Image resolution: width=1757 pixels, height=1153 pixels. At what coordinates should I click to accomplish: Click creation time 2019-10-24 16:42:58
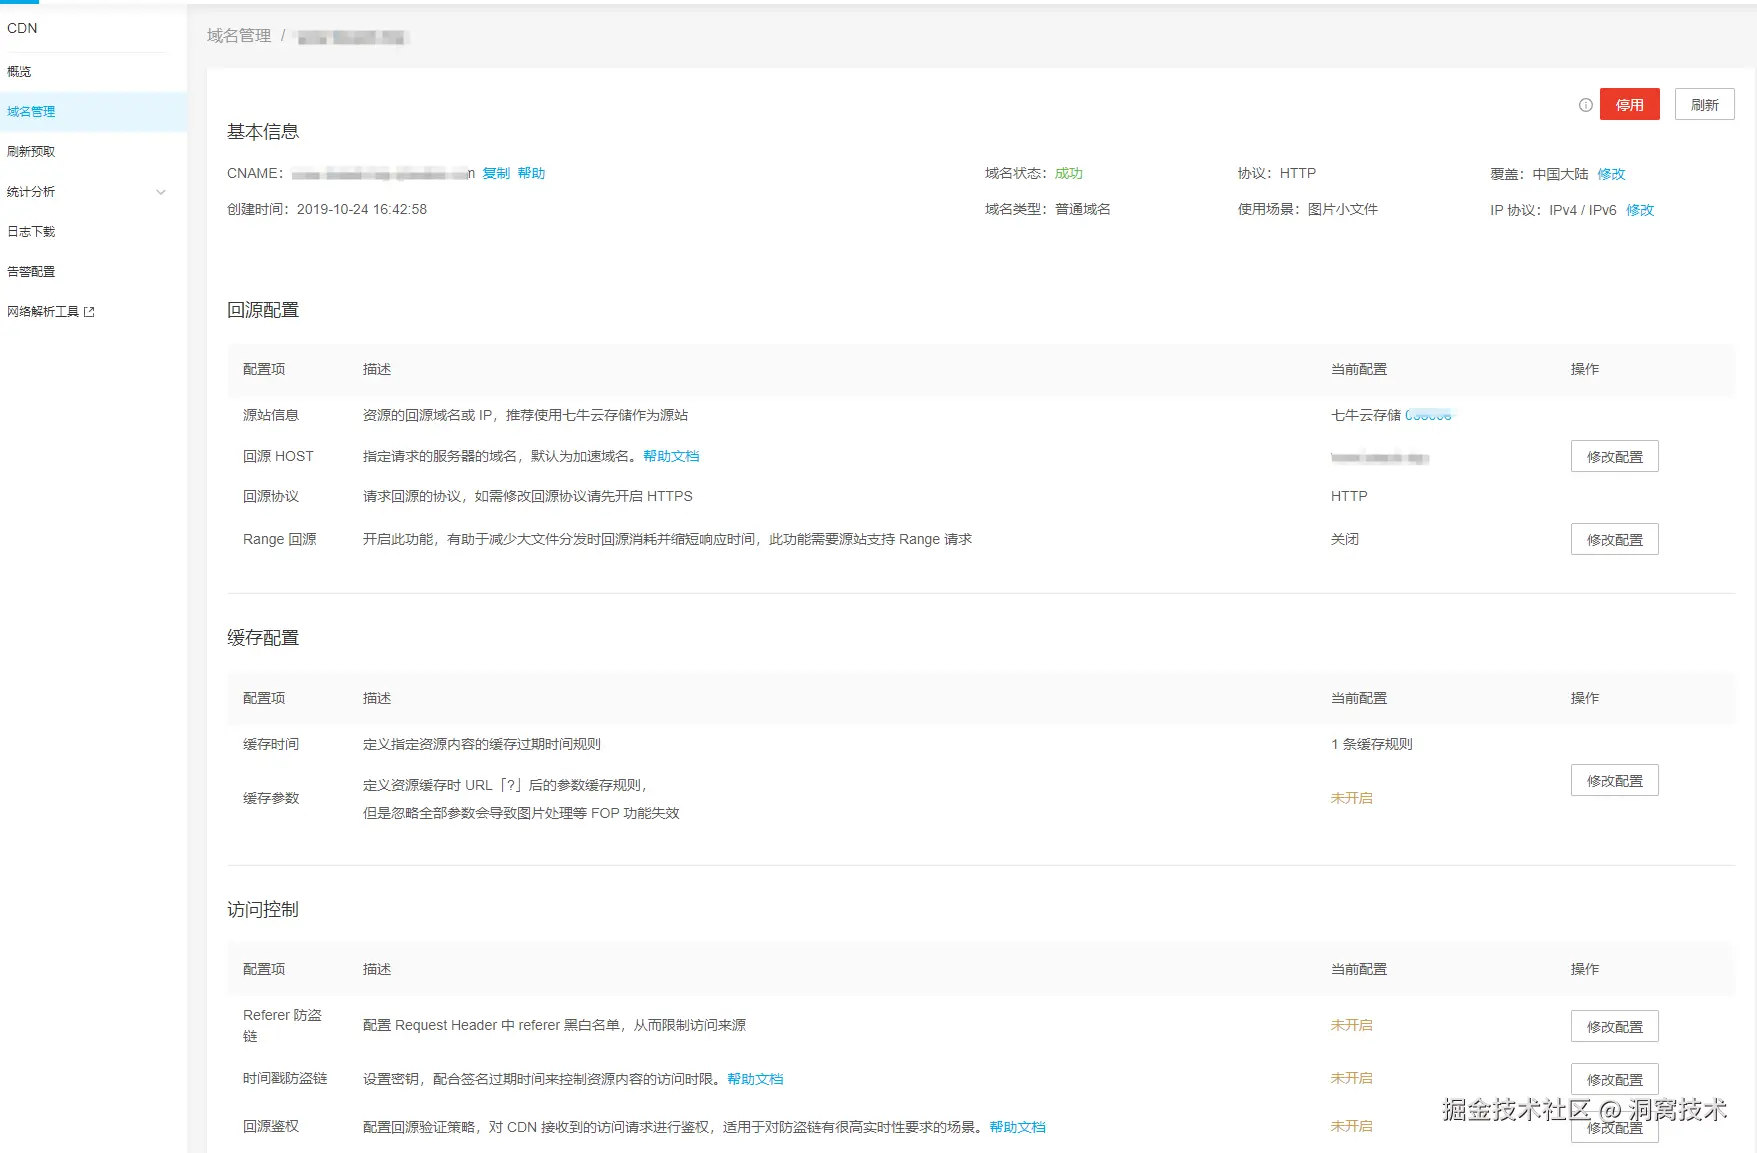362,209
